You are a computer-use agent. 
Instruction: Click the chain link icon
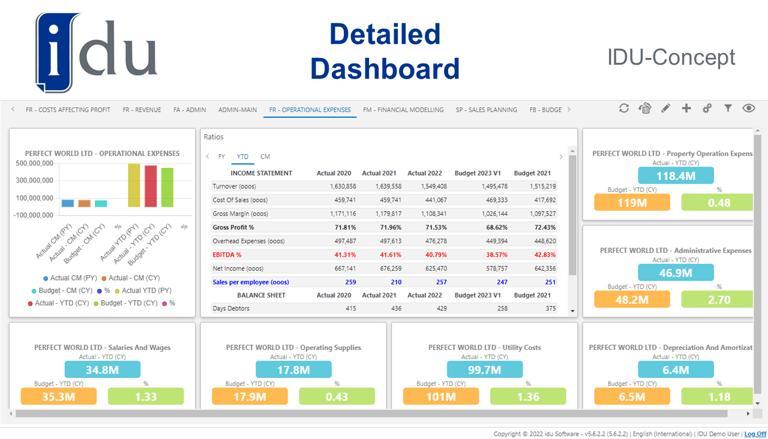click(x=707, y=108)
